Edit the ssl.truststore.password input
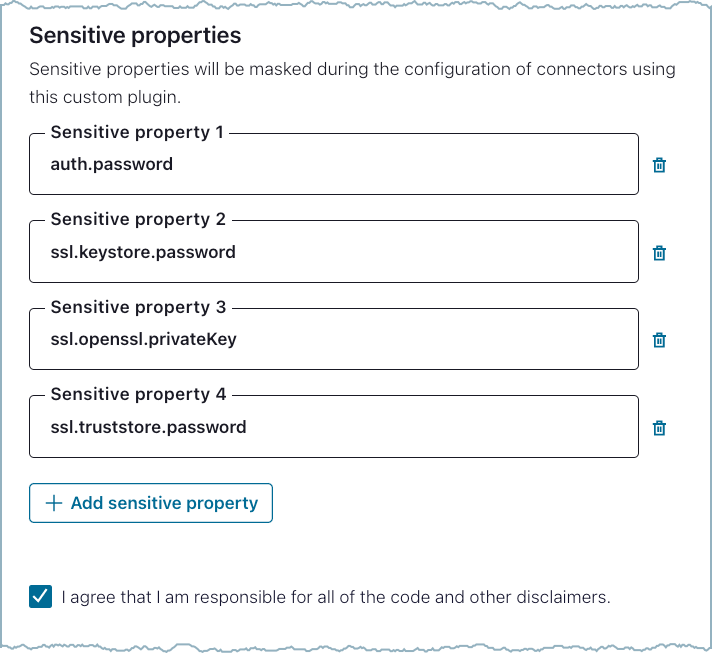Viewport: 712px width, 653px height. pos(333,428)
